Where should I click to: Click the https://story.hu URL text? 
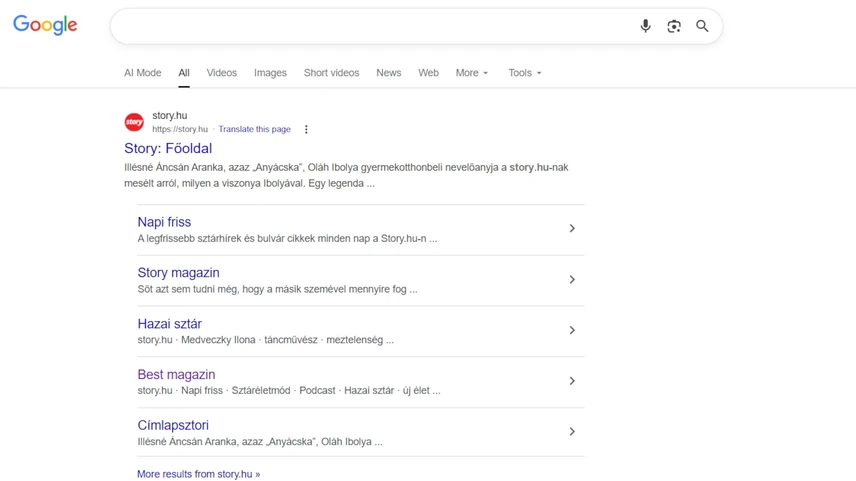pyautogui.click(x=180, y=129)
